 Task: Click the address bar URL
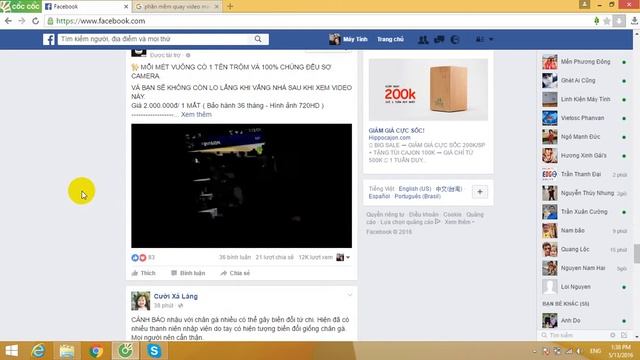click(100, 21)
